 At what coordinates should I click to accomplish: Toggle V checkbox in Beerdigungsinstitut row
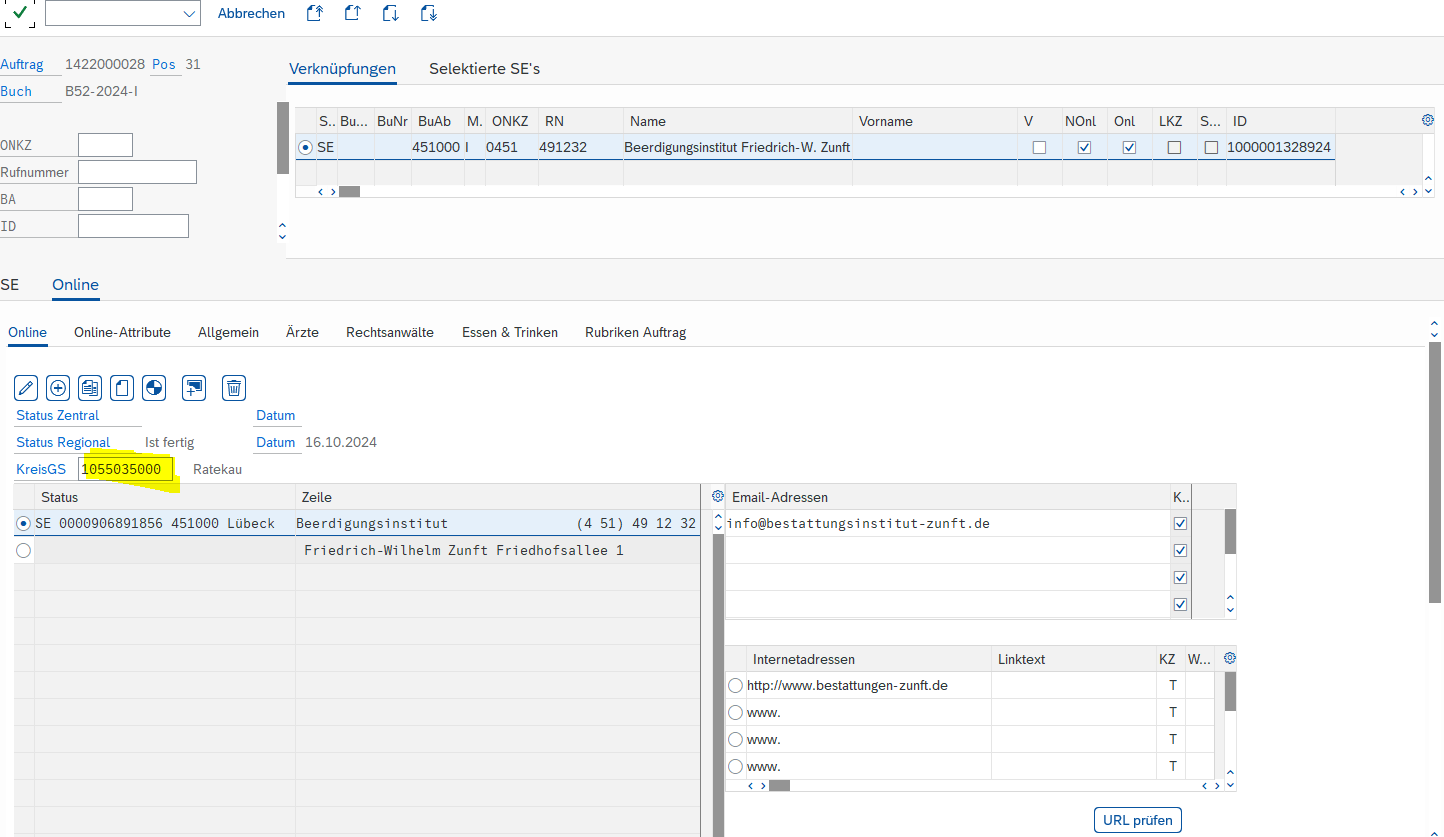pos(1039,148)
